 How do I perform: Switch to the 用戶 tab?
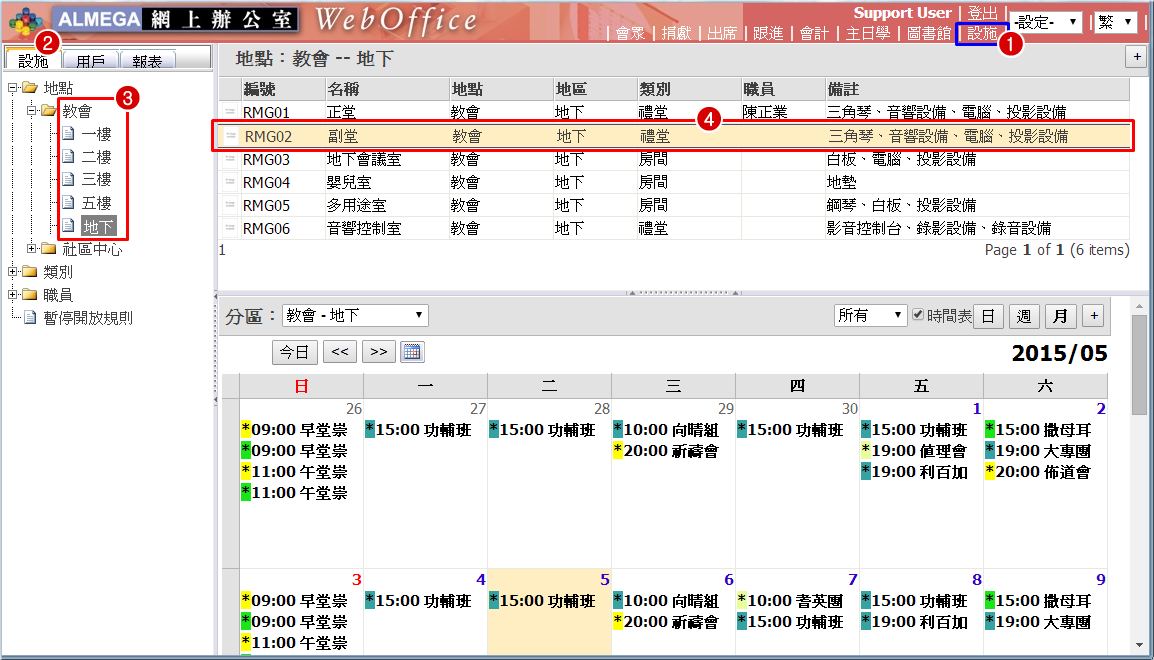(x=91, y=61)
